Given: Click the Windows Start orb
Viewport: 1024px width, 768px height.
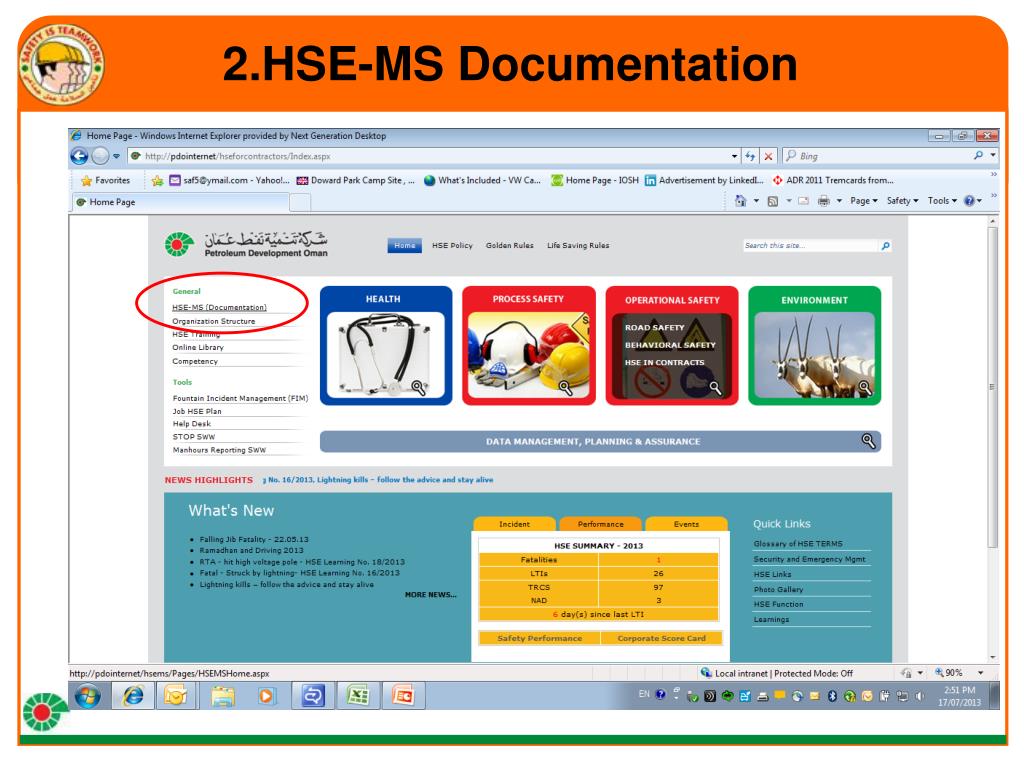Looking at the screenshot, I should [x=88, y=697].
